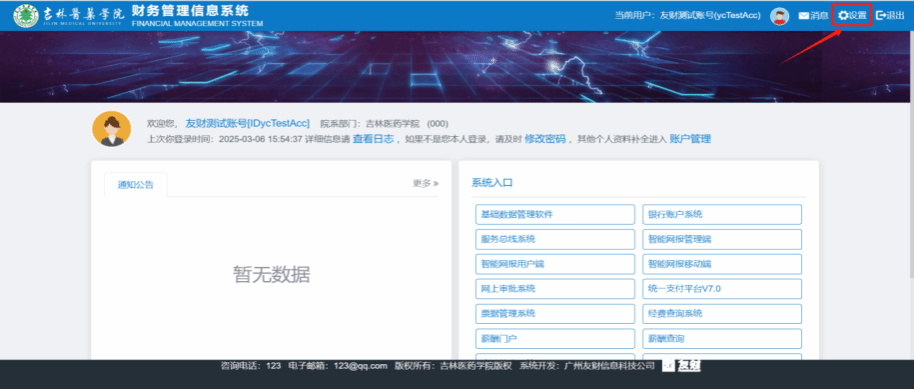Screen dimensions: 914x389
Task: Click the 财务管理信息系统 title
Action: pyautogui.click(x=190, y=10)
